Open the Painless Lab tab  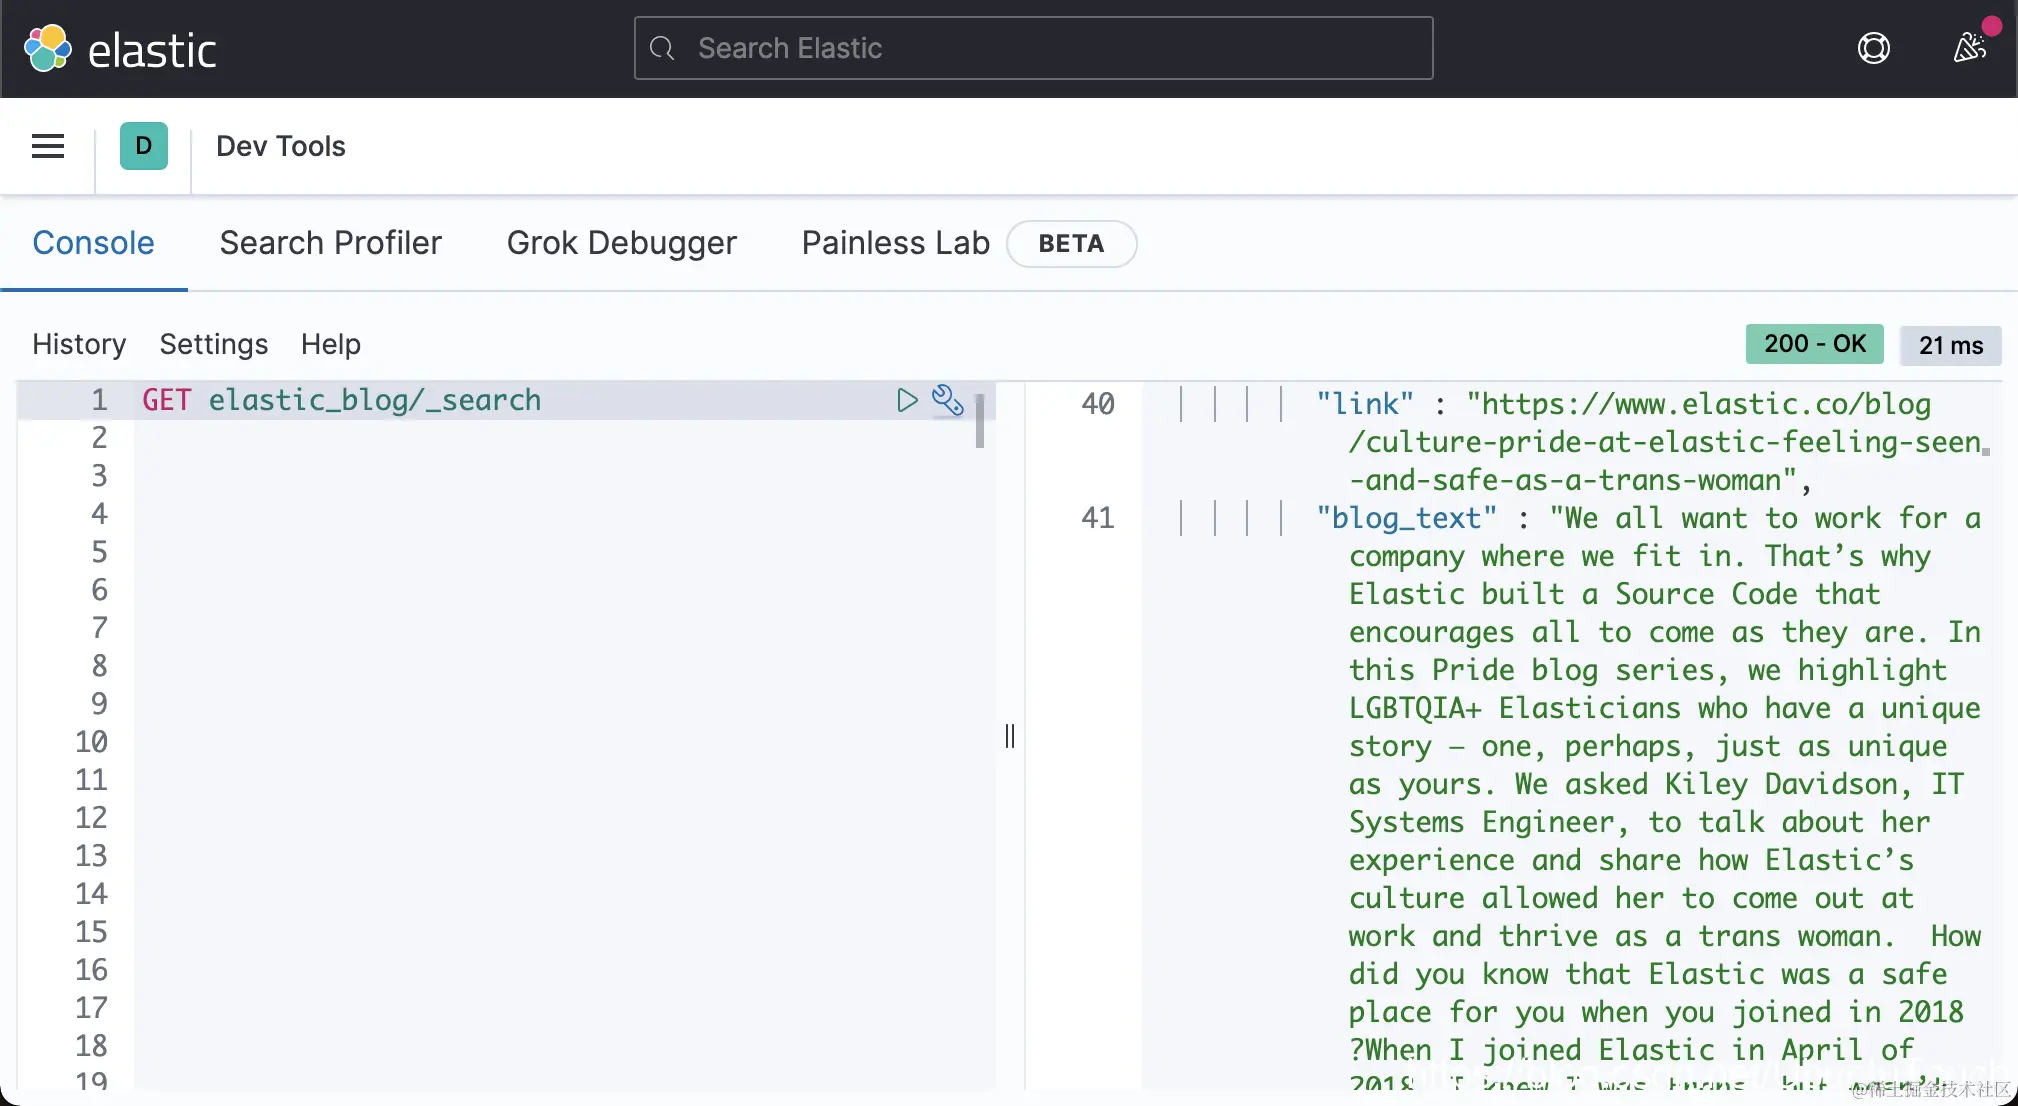point(895,243)
